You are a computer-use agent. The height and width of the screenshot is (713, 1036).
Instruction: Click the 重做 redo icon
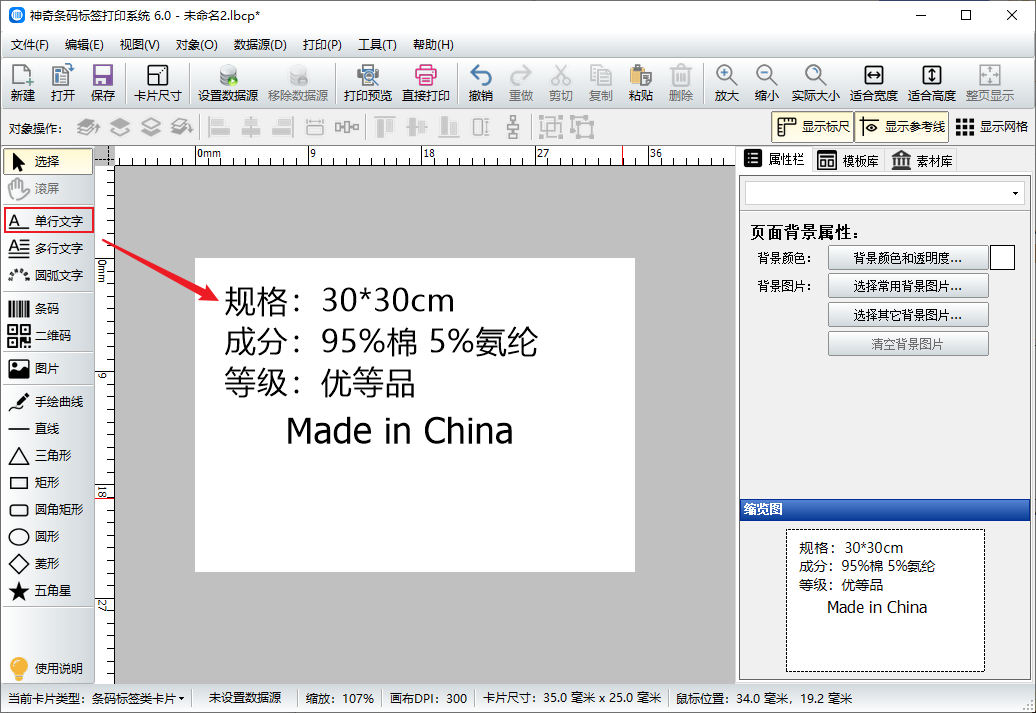521,83
